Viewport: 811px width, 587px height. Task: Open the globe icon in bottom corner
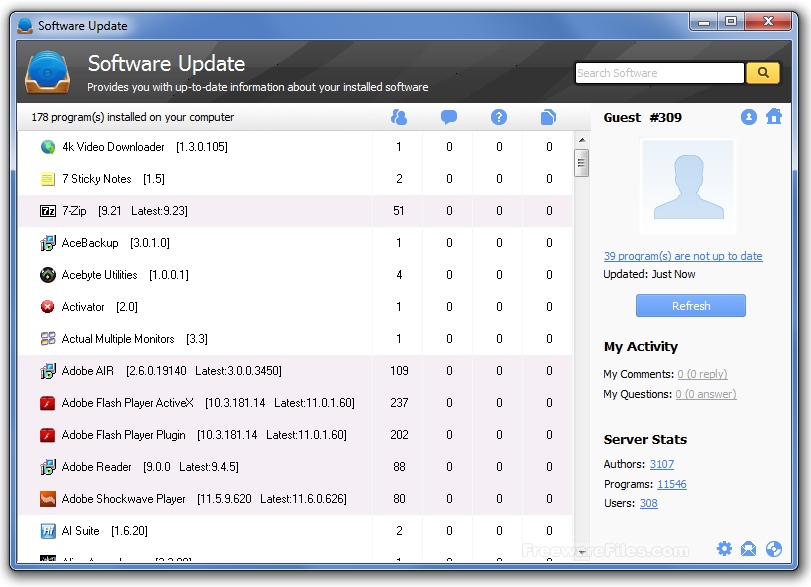[x=775, y=548]
